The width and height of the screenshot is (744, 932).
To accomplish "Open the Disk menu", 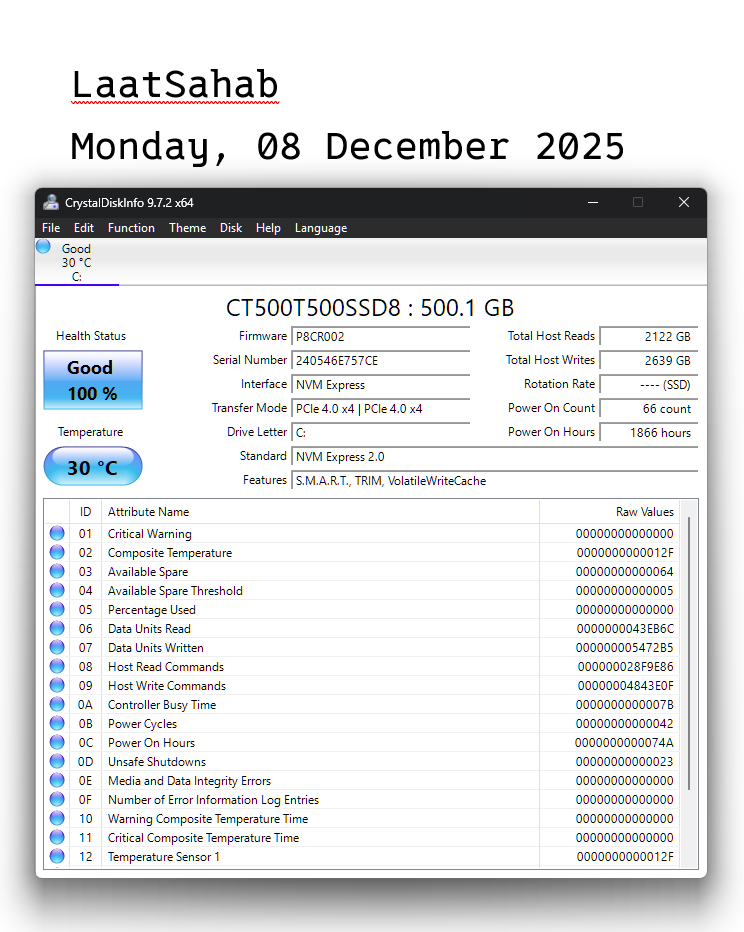I will point(231,228).
